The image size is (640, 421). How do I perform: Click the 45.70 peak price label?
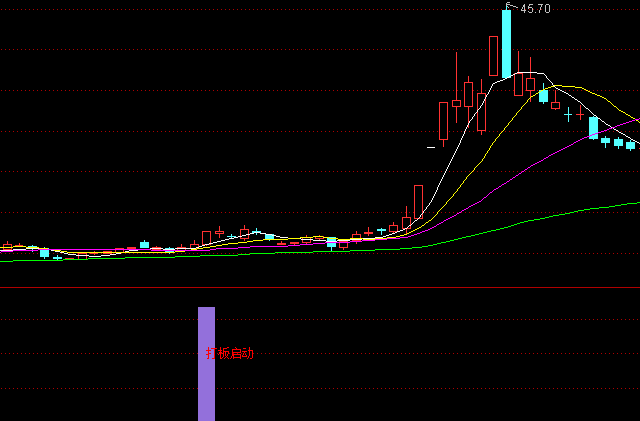point(536,9)
